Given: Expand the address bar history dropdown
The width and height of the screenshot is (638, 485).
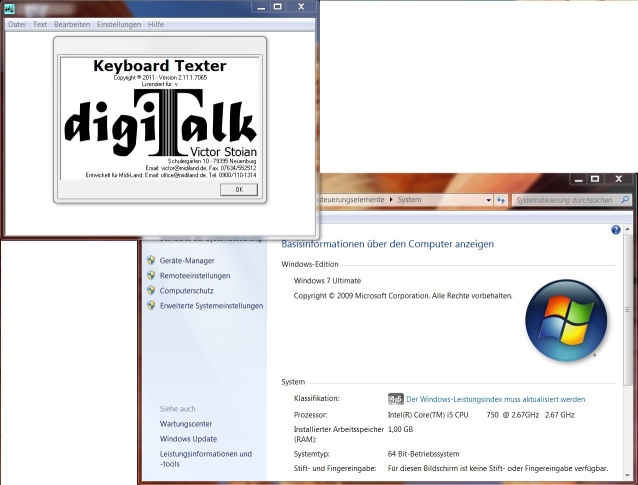Looking at the screenshot, I should point(488,200).
